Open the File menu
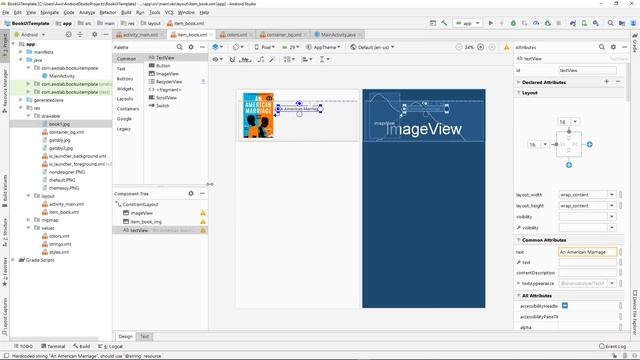Screen dimensions: 640x360 [x=6, y=13]
